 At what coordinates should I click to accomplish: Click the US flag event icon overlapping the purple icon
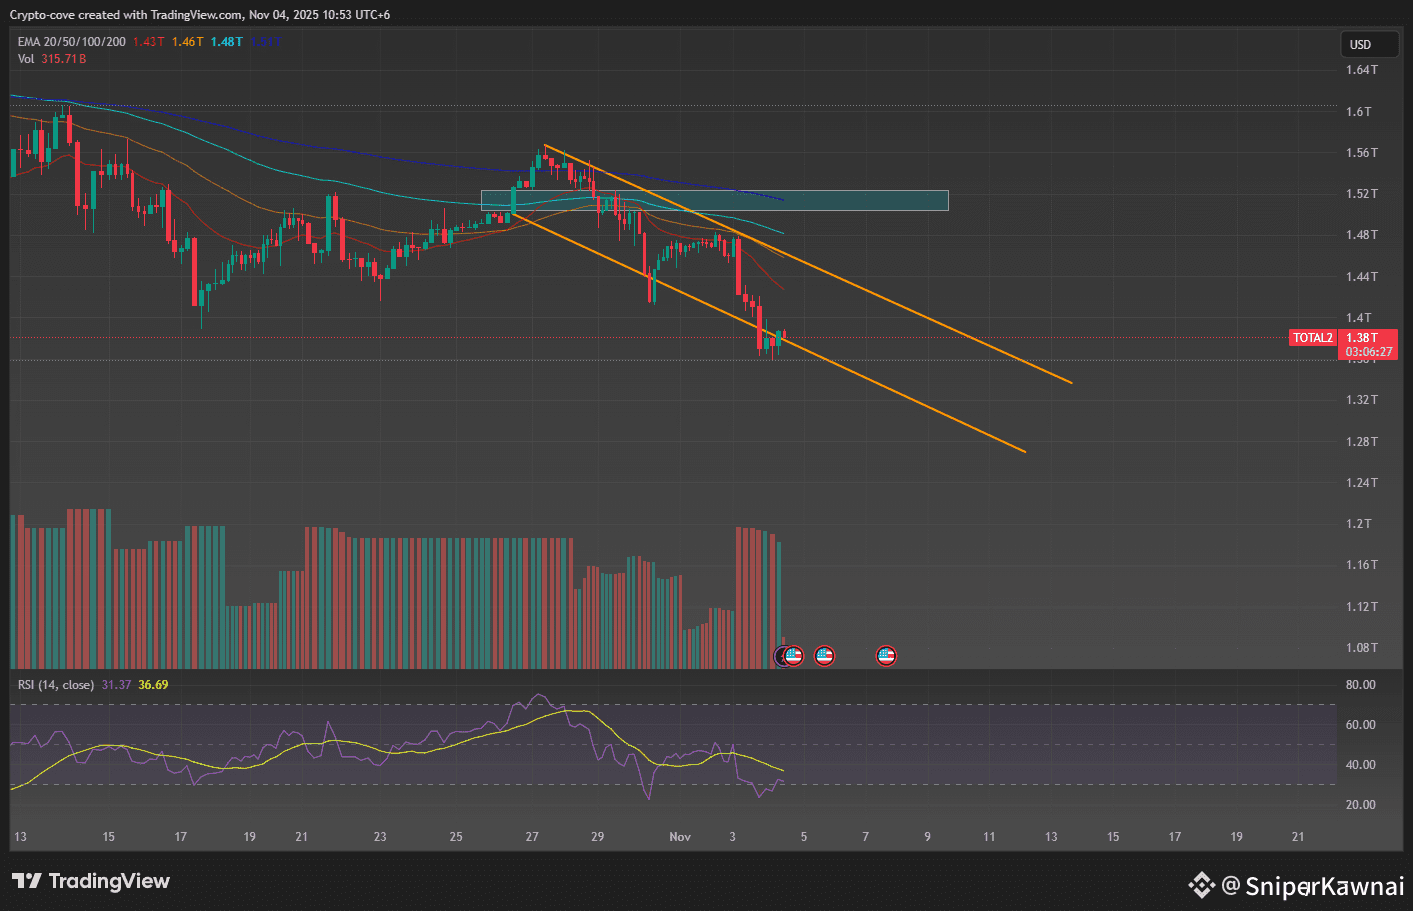coord(793,656)
